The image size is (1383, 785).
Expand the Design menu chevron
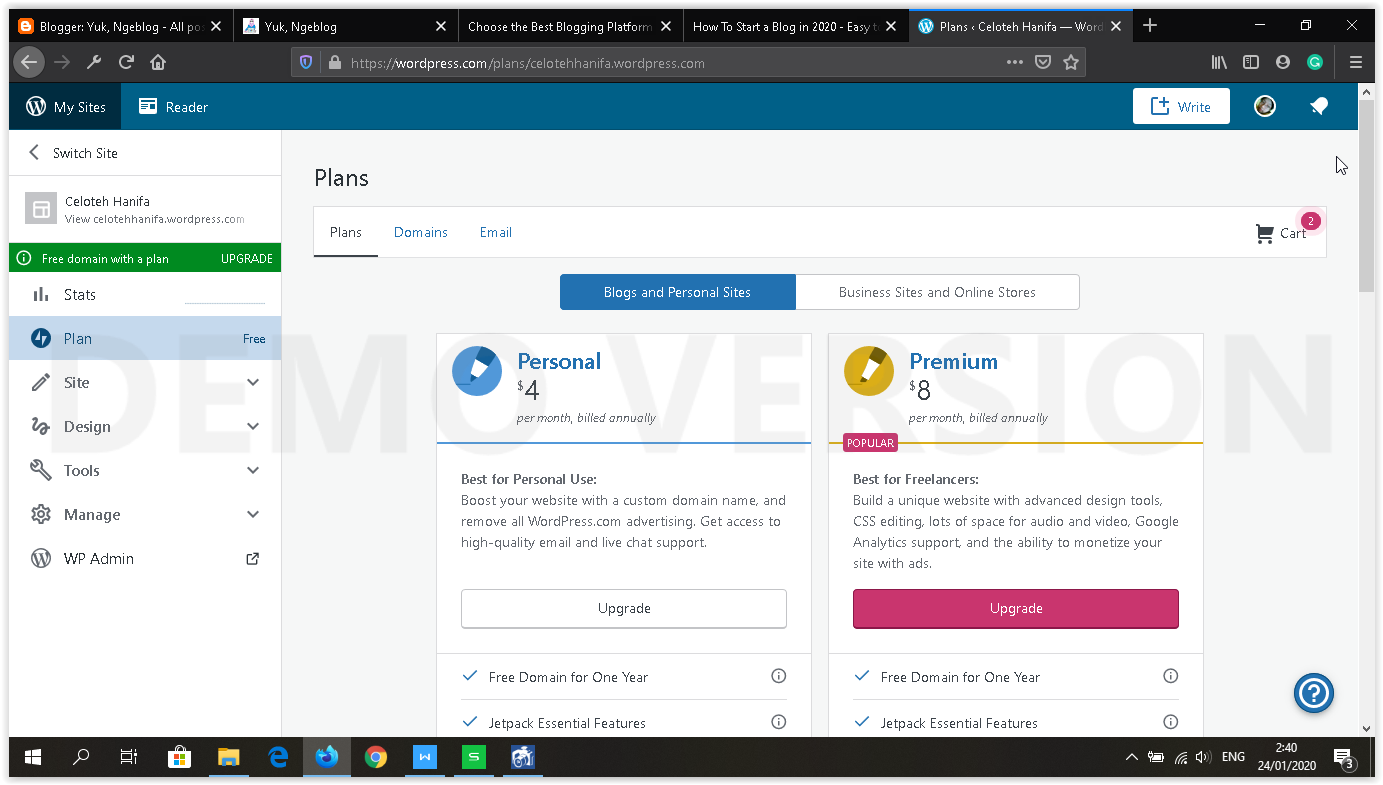(x=253, y=426)
